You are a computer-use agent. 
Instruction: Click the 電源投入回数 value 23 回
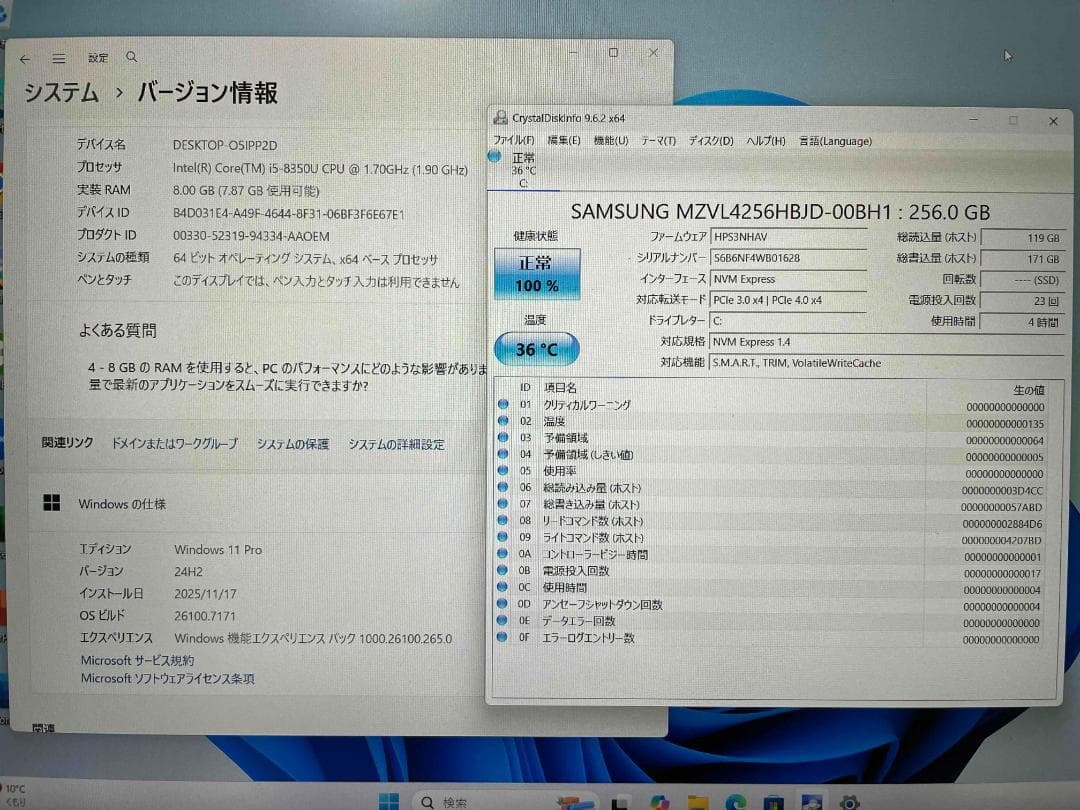click(x=1023, y=301)
